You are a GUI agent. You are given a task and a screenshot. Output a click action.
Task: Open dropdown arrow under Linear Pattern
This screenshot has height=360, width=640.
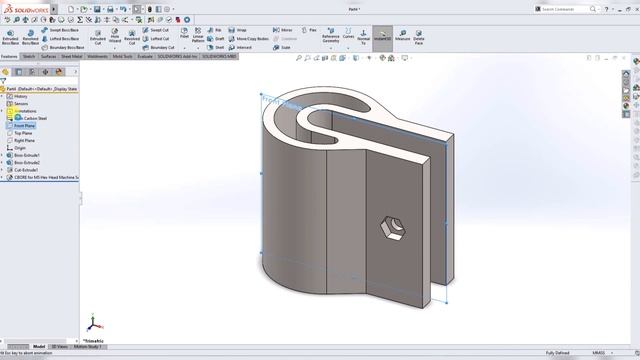[198, 48]
